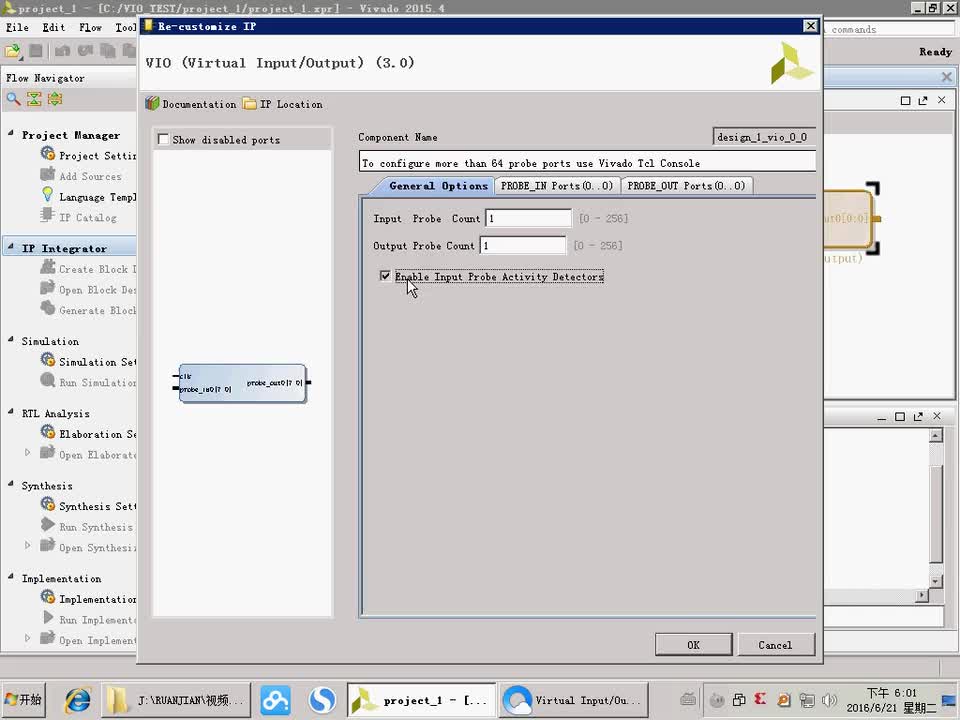
Task: Switch to the PROBE_IN Ports tab
Action: (557, 186)
